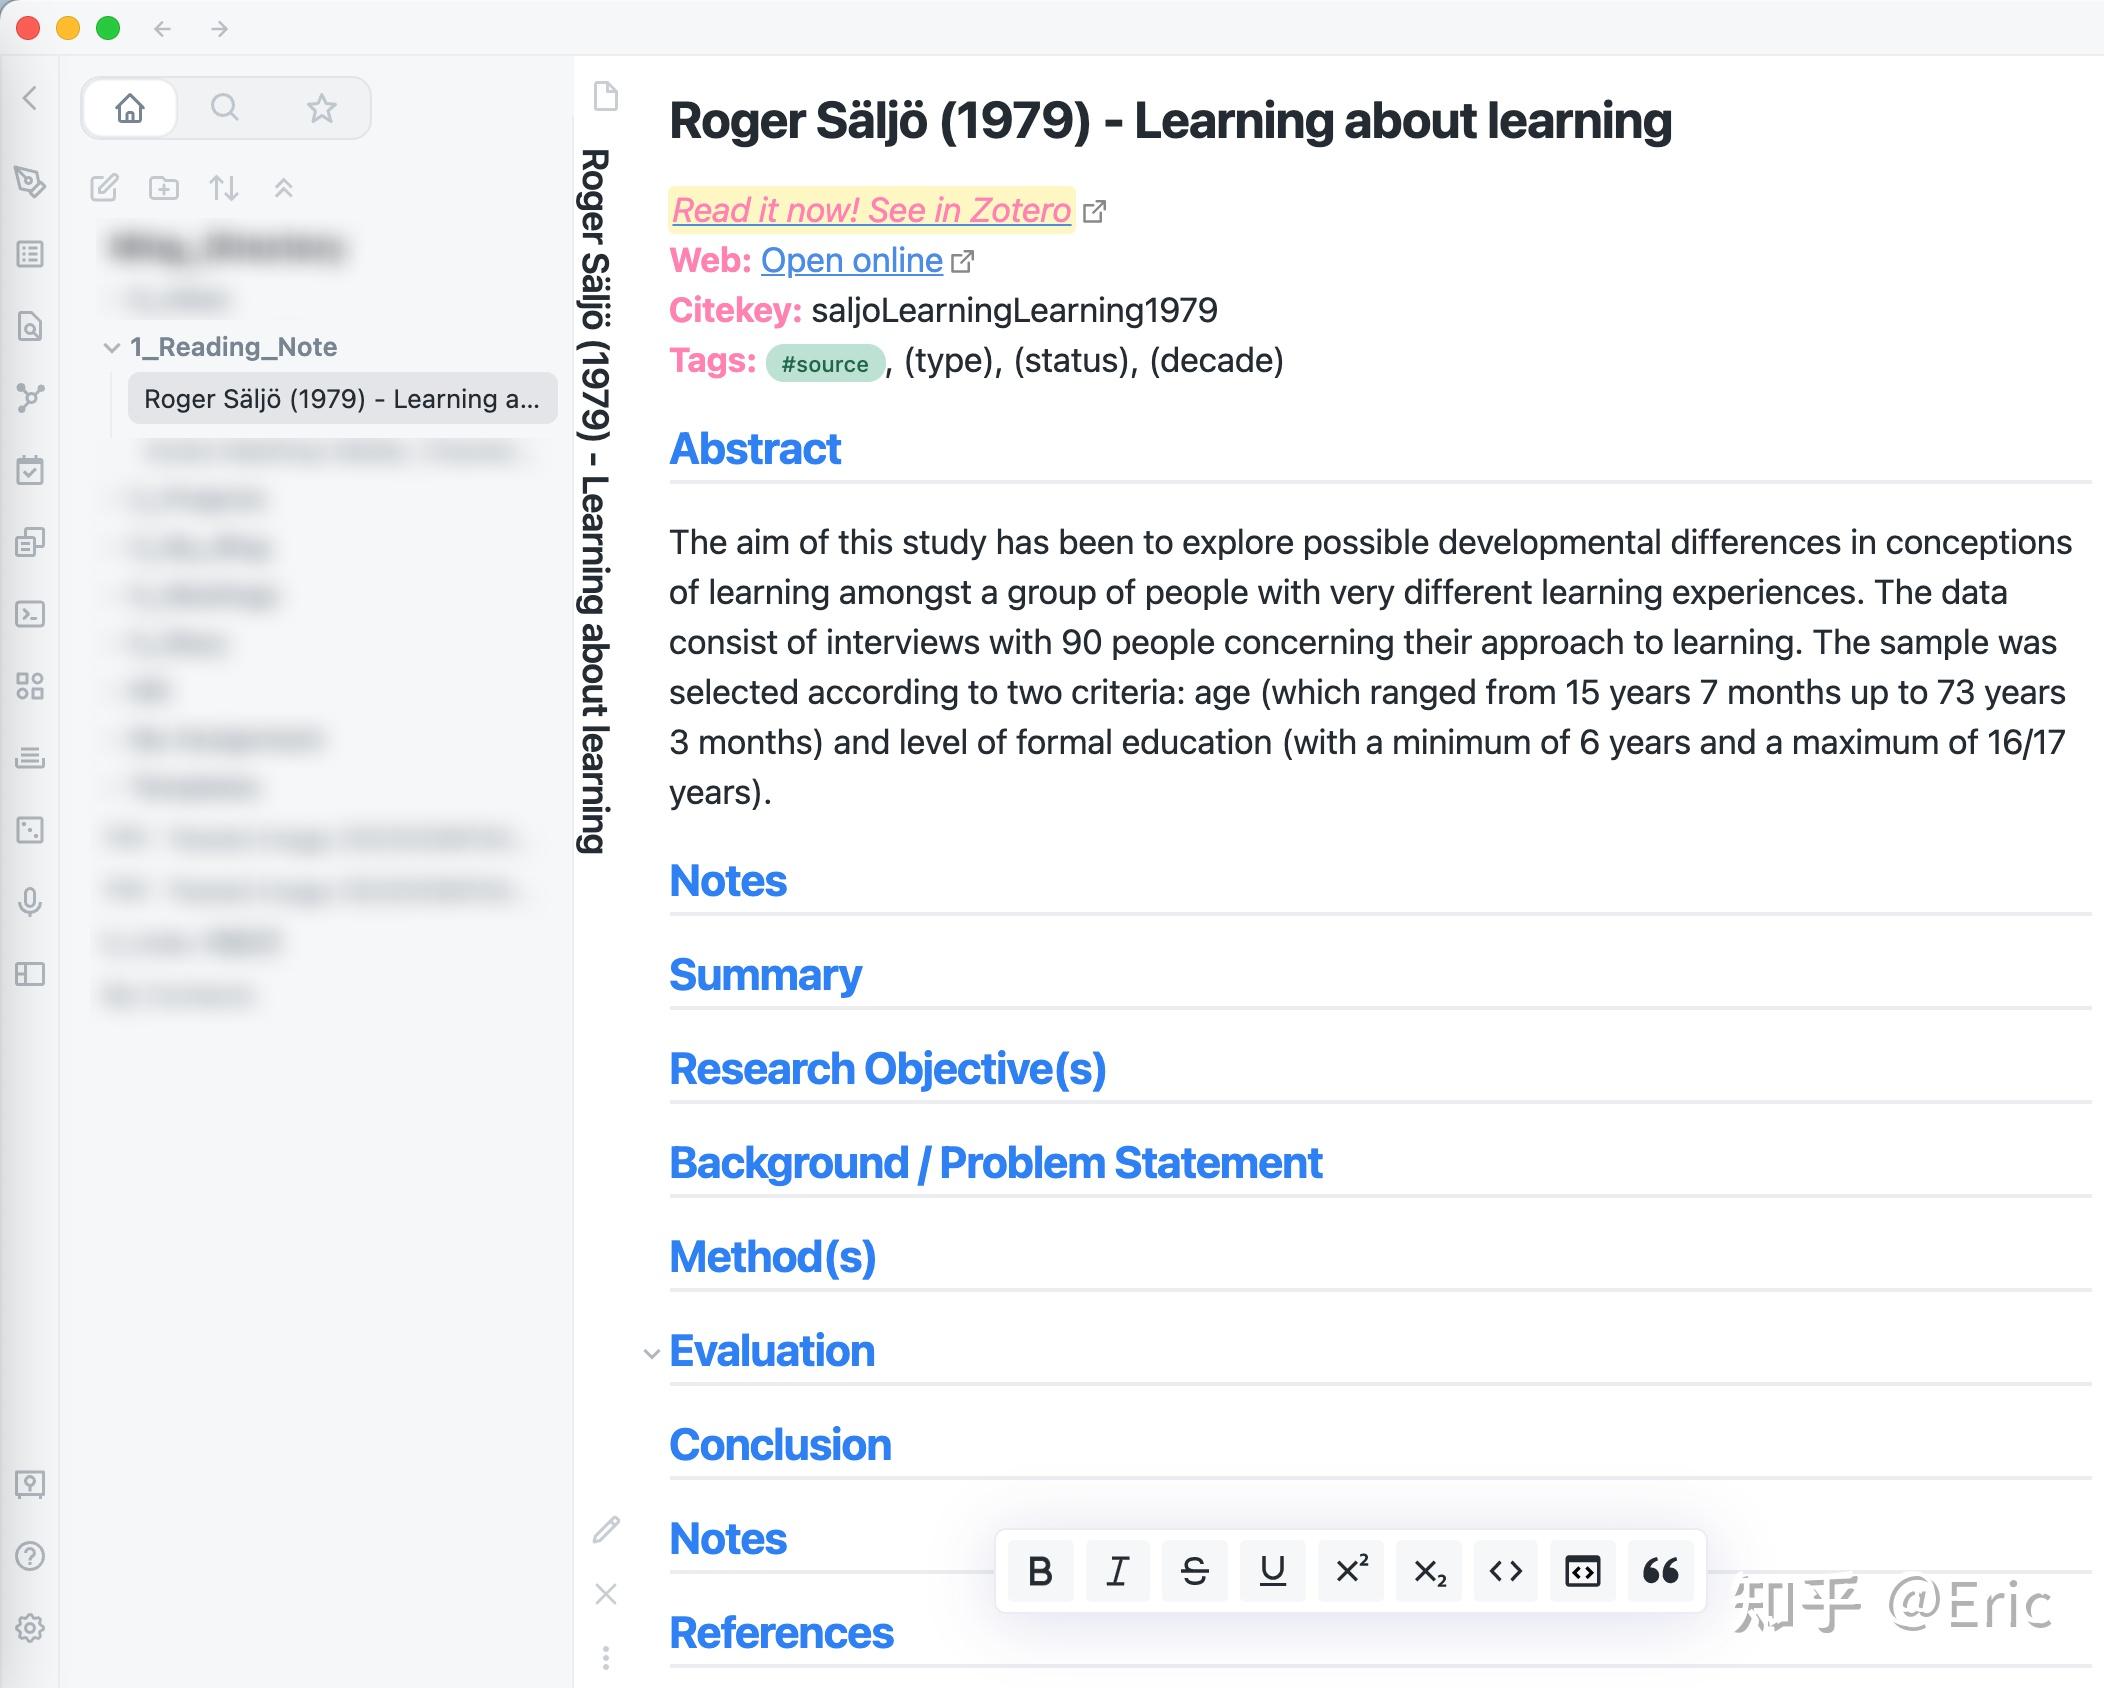Collapse all folders in explorer
Screen dimensions: 2104x1688
pyautogui.click(x=284, y=188)
